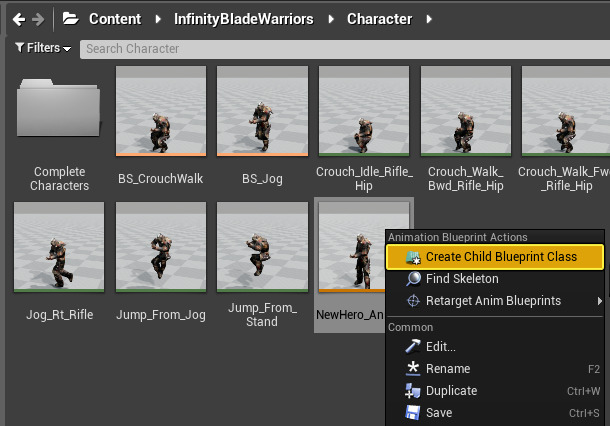Select the BS_CrouchWalk asset thumbnail
610x426 pixels.
pos(161,111)
